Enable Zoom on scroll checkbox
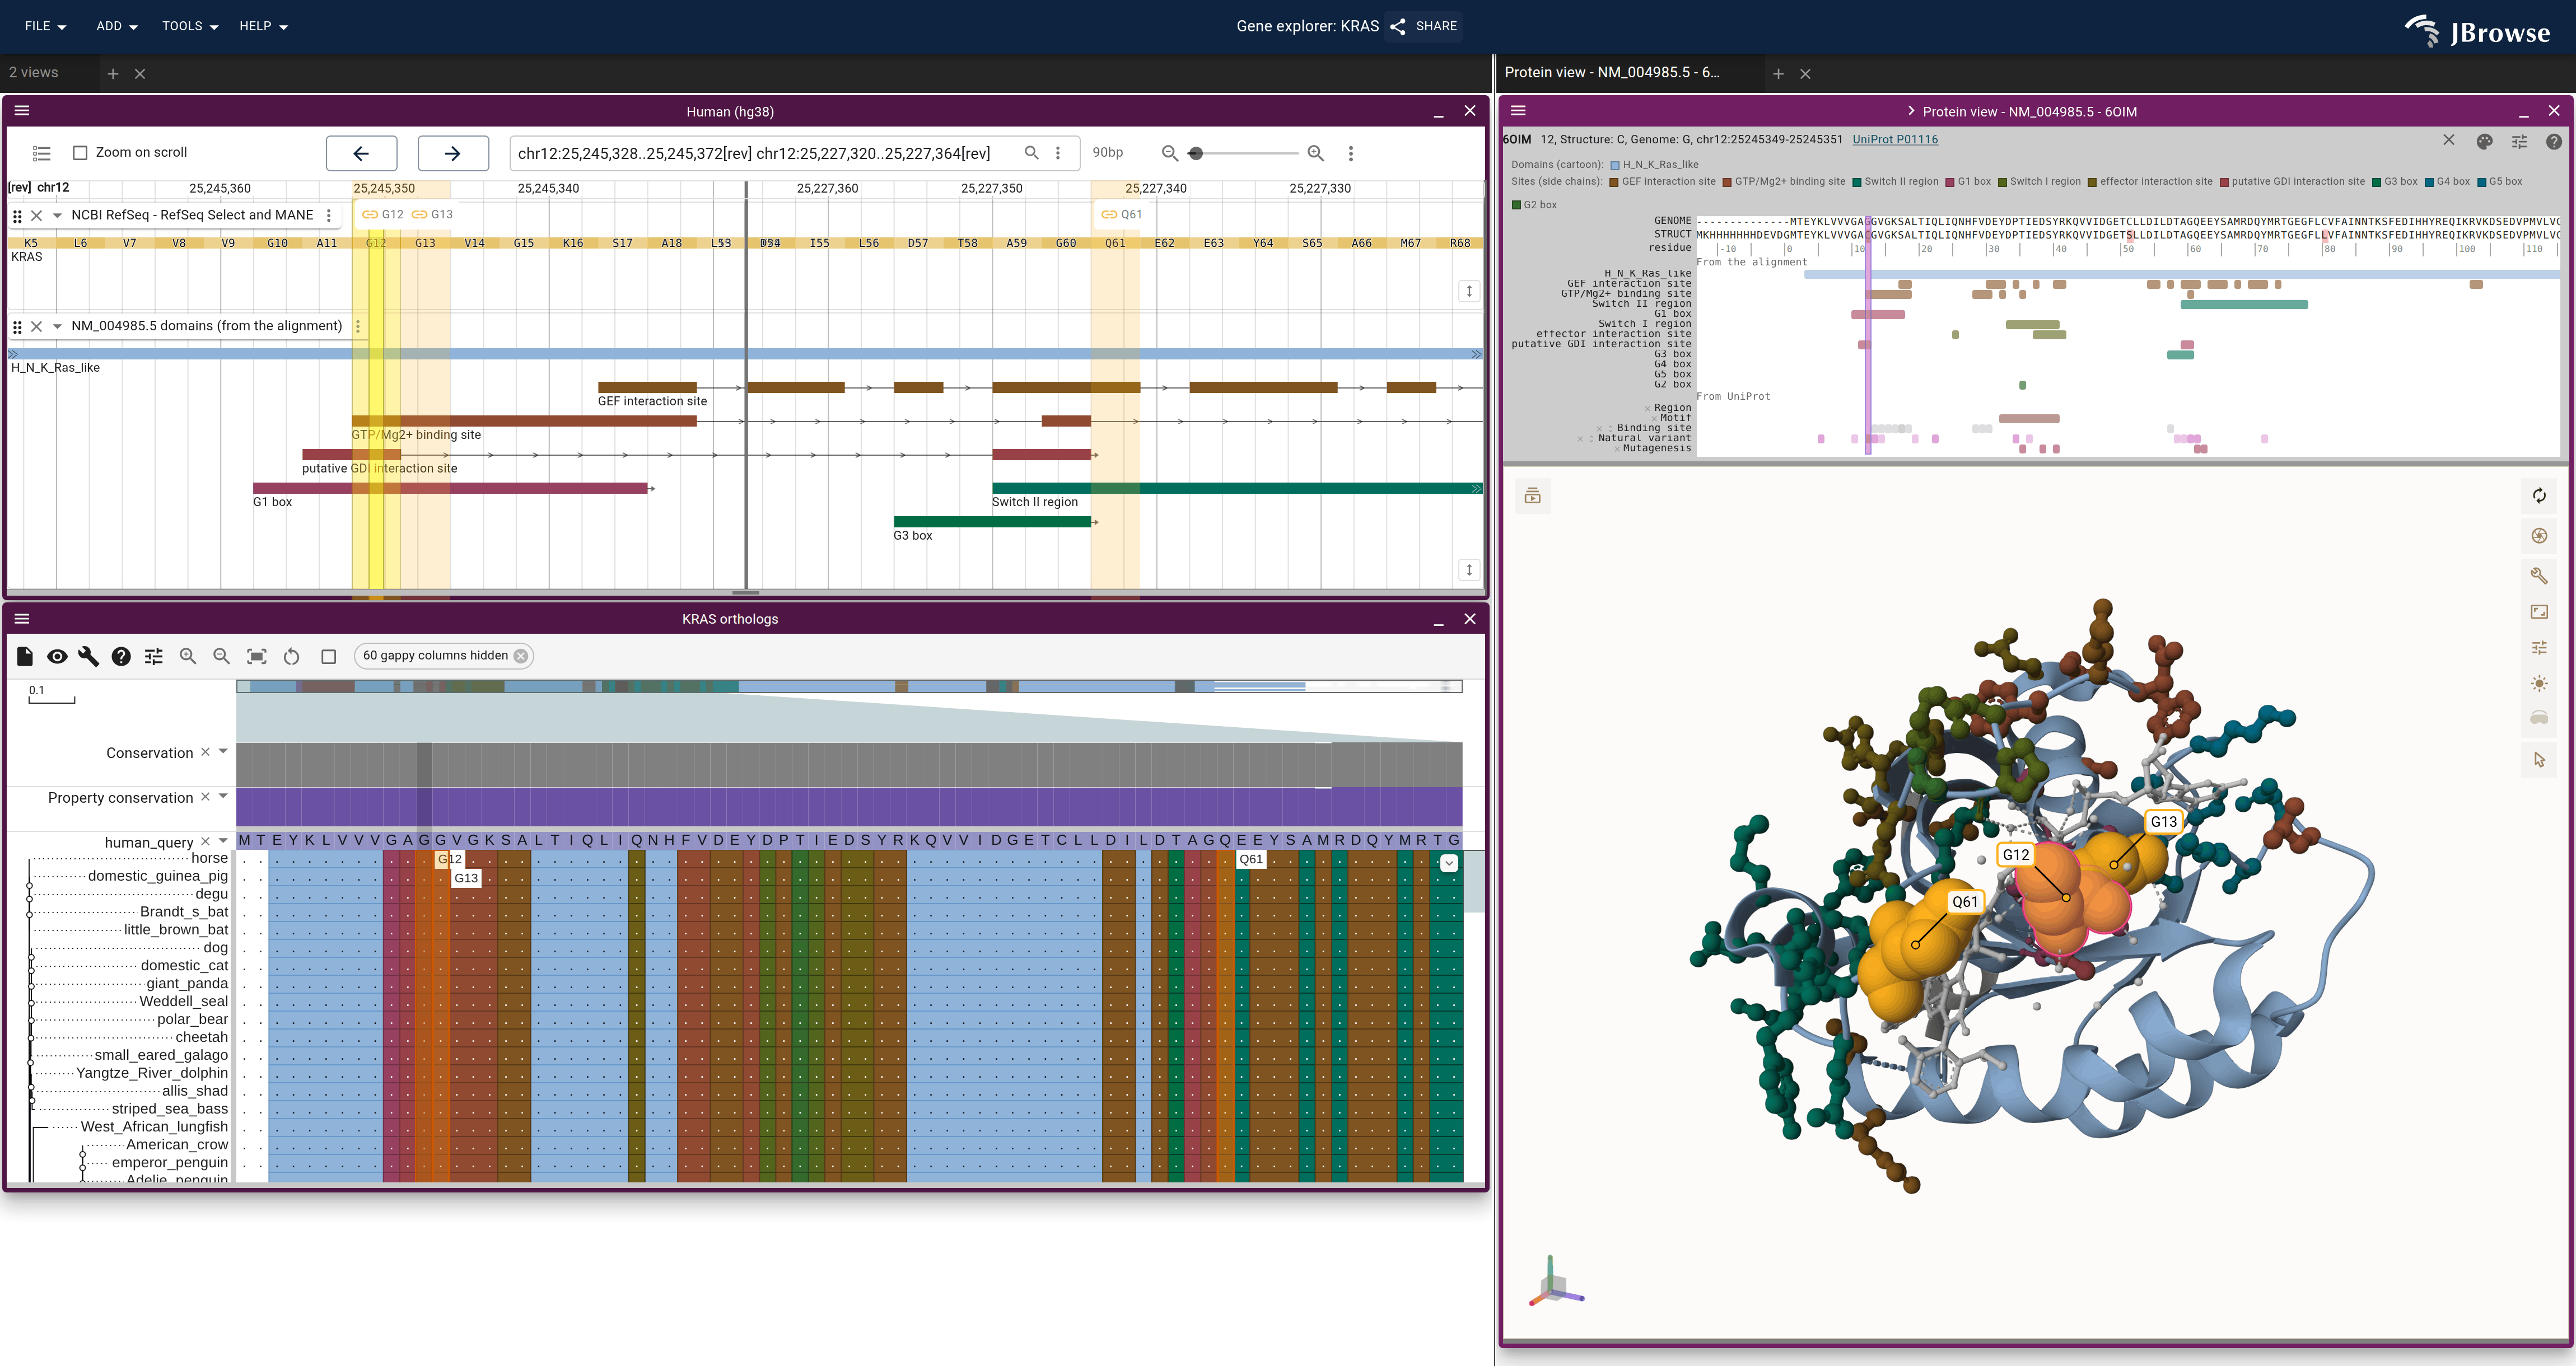The height and width of the screenshot is (1366, 2576). click(80, 153)
